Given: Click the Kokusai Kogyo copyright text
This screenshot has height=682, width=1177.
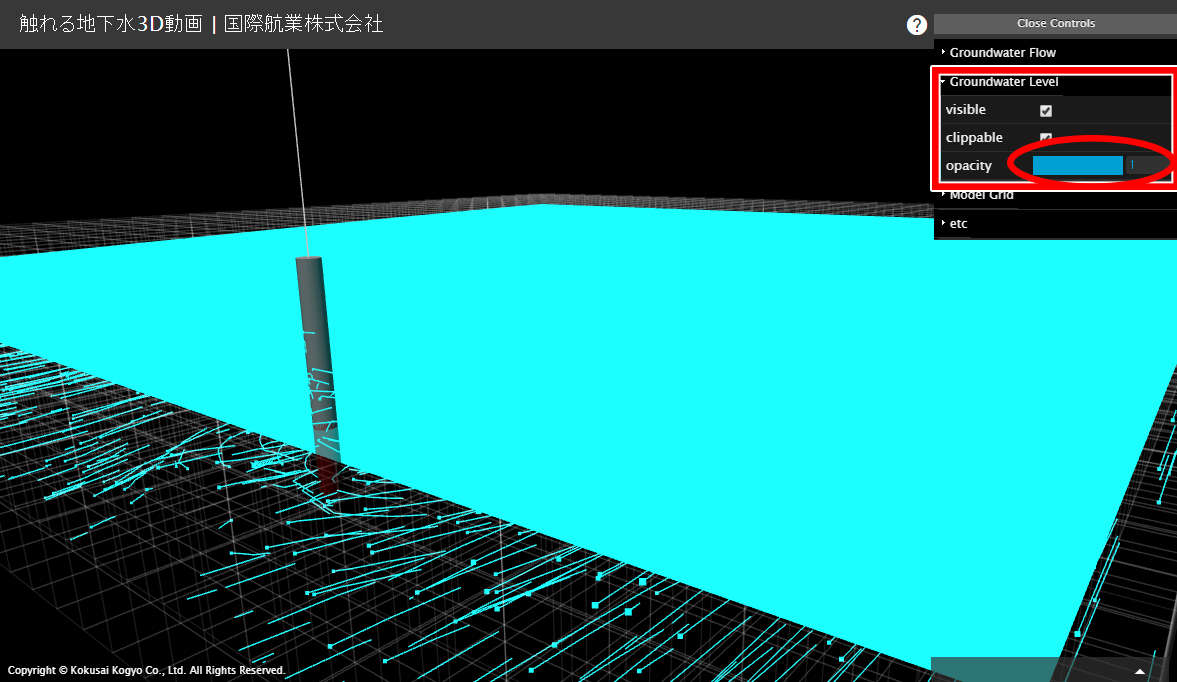Looking at the screenshot, I should click(x=146, y=670).
